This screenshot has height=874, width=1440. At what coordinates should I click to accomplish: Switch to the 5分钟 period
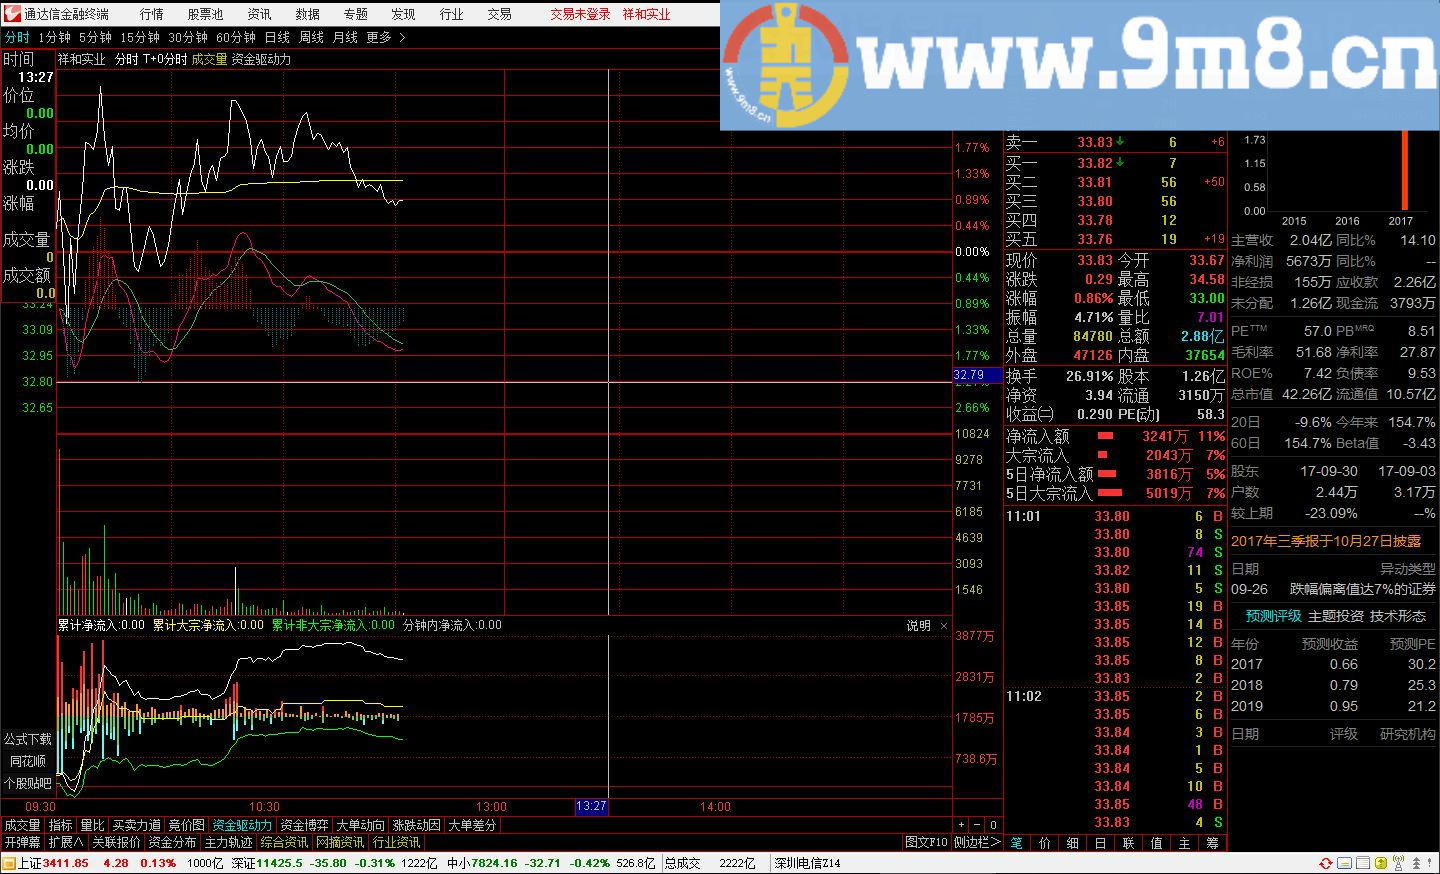coord(96,37)
